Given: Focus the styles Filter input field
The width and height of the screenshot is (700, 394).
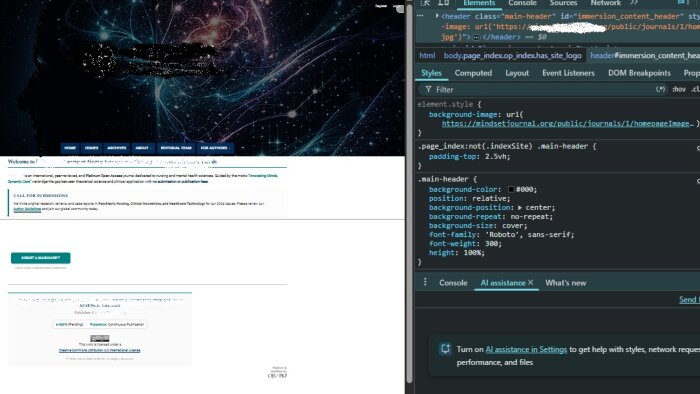Looking at the screenshot, I should [542, 89].
